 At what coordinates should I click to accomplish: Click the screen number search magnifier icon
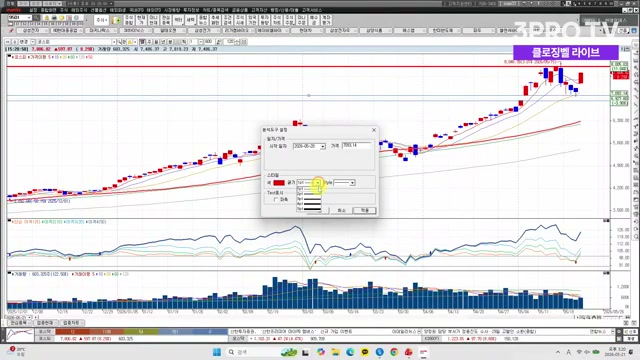click(x=36, y=18)
